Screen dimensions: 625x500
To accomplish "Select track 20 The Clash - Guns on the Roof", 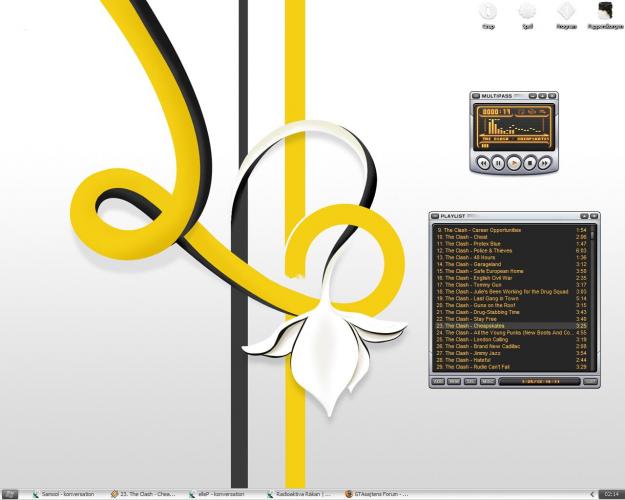I will (x=512, y=305).
